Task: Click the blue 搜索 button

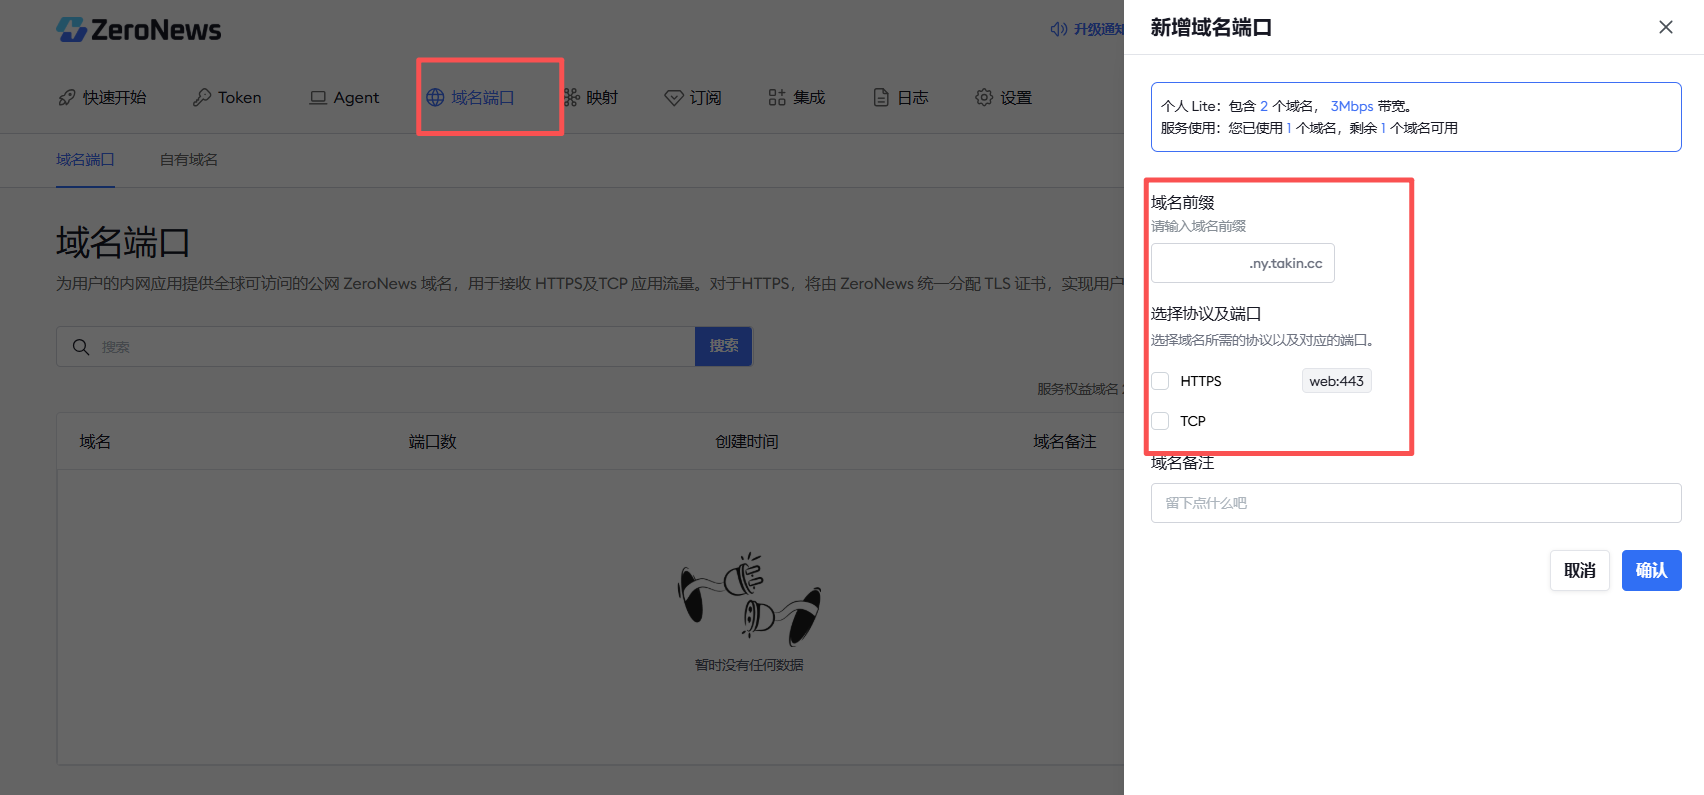Action: [x=723, y=346]
